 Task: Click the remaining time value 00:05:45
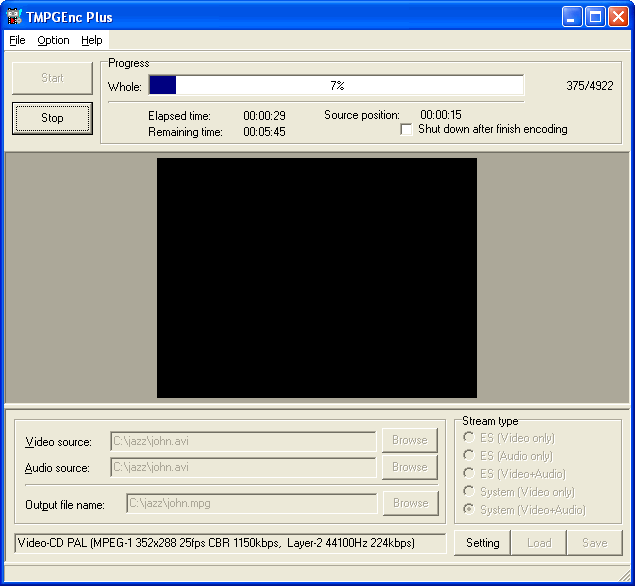(264, 132)
